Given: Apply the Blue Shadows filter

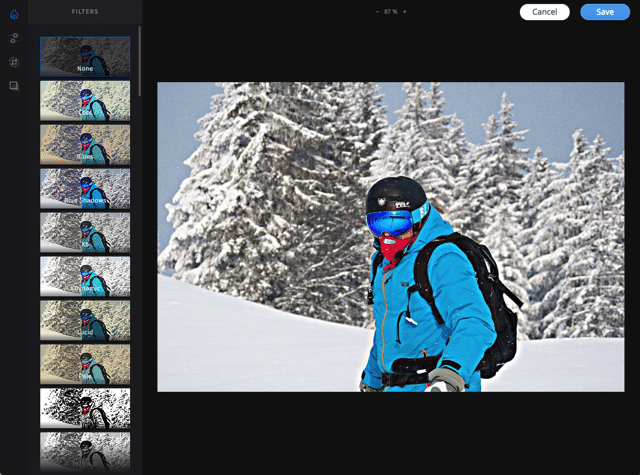Looking at the screenshot, I should [x=85, y=188].
